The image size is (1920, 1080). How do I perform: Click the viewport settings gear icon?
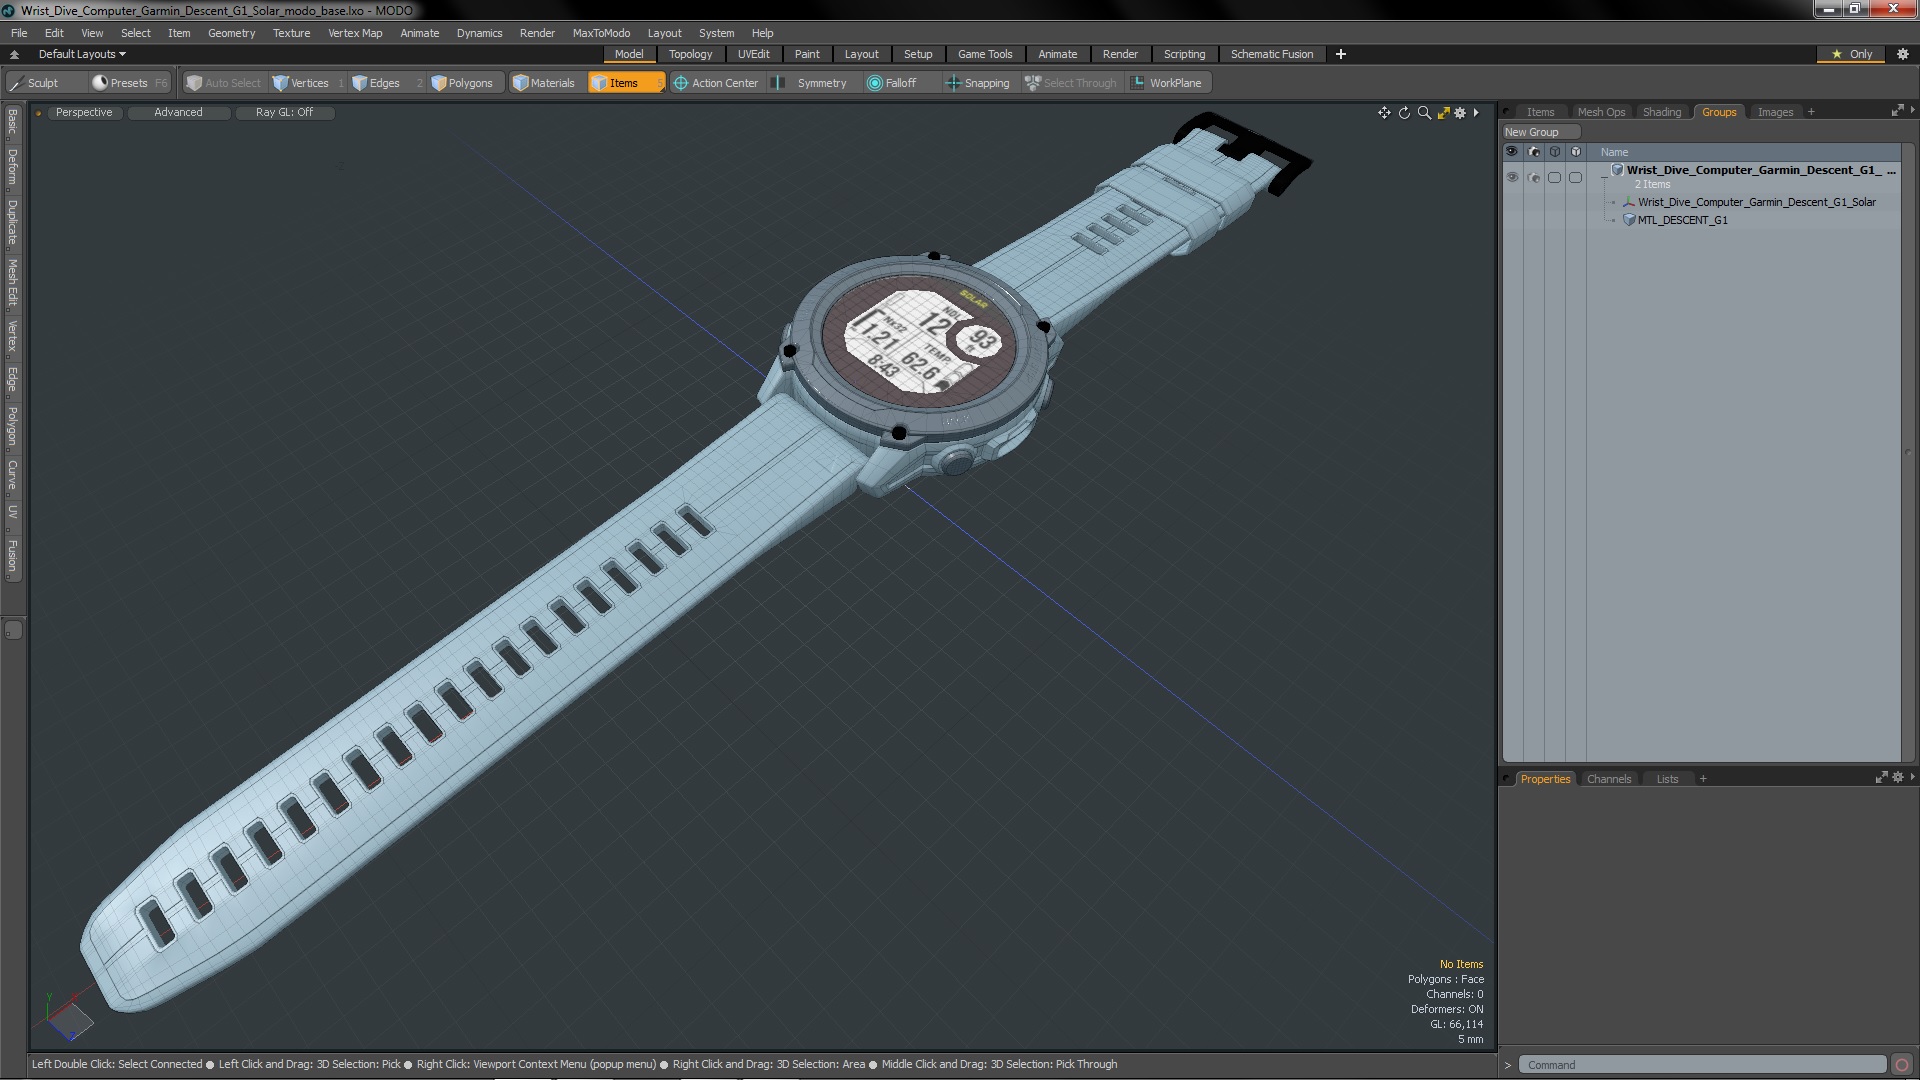pos(1460,113)
